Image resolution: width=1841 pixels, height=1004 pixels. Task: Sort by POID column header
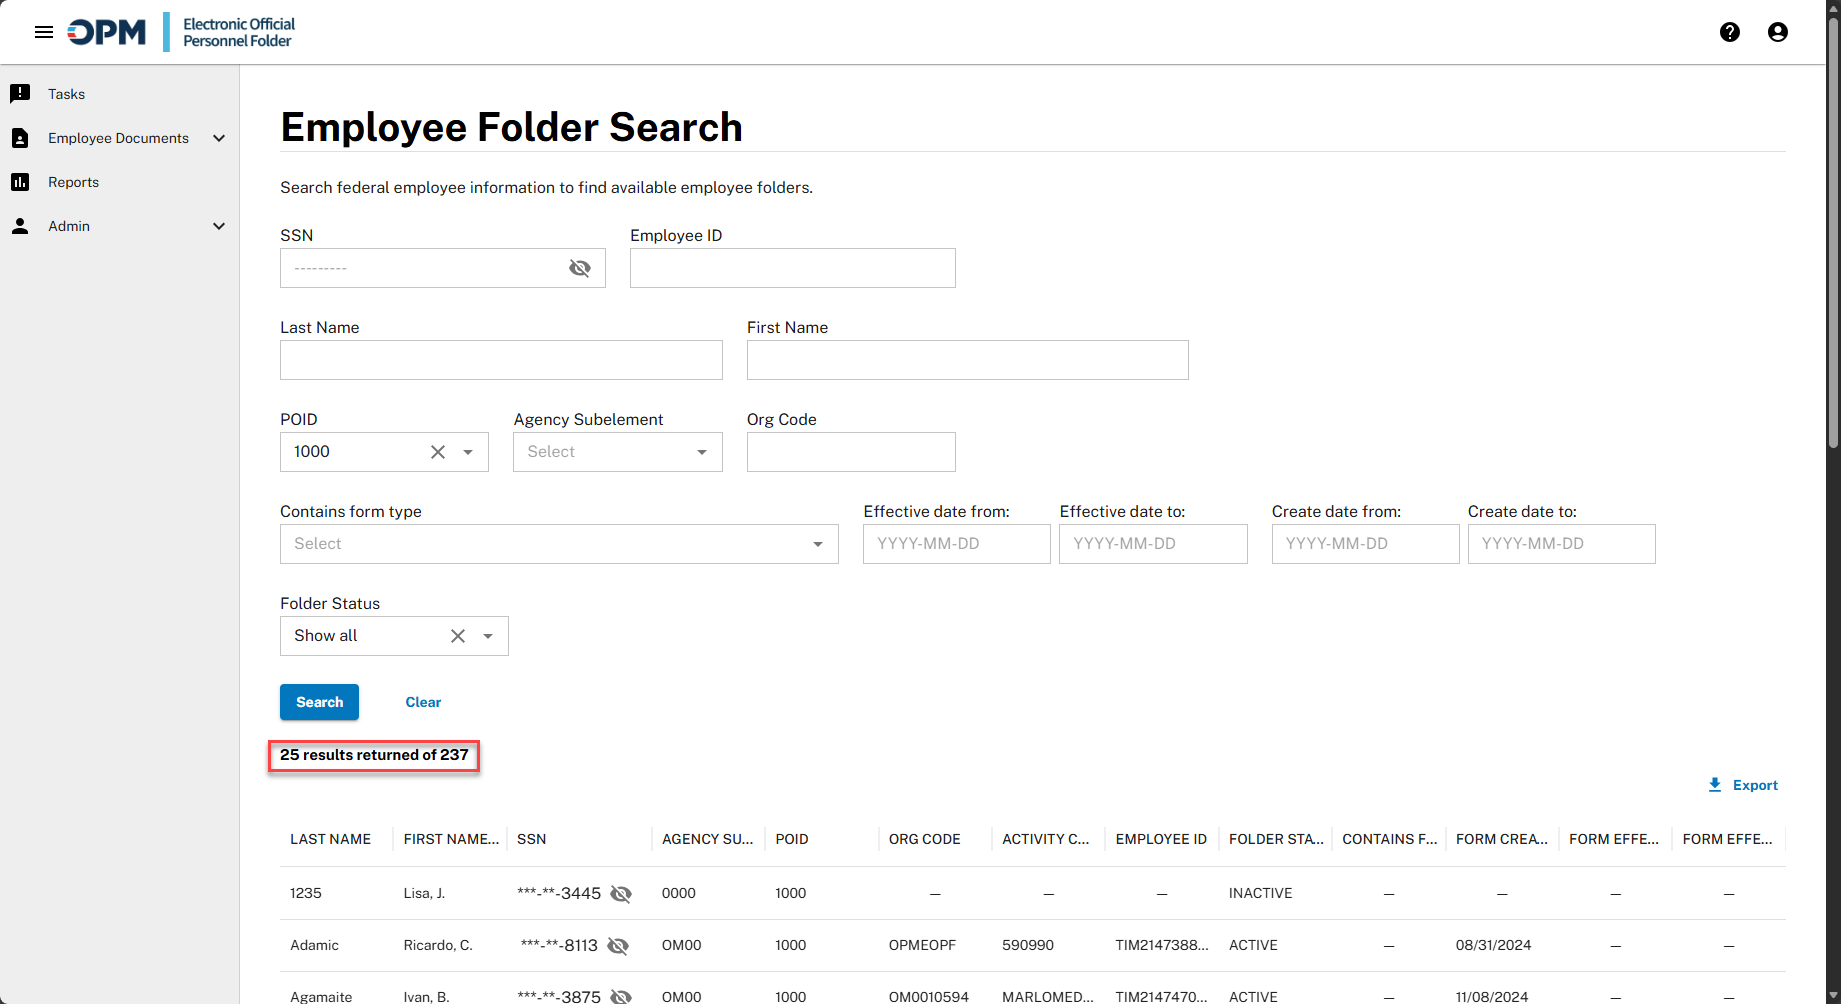coord(792,839)
